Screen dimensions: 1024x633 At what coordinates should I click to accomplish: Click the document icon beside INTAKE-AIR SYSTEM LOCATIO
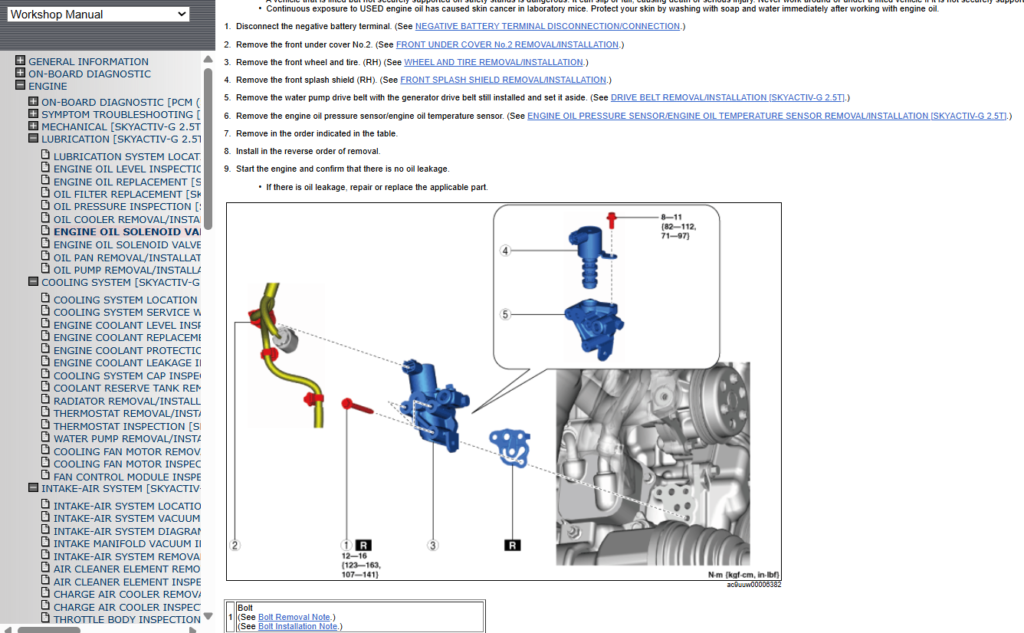click(x=45, y=505)
